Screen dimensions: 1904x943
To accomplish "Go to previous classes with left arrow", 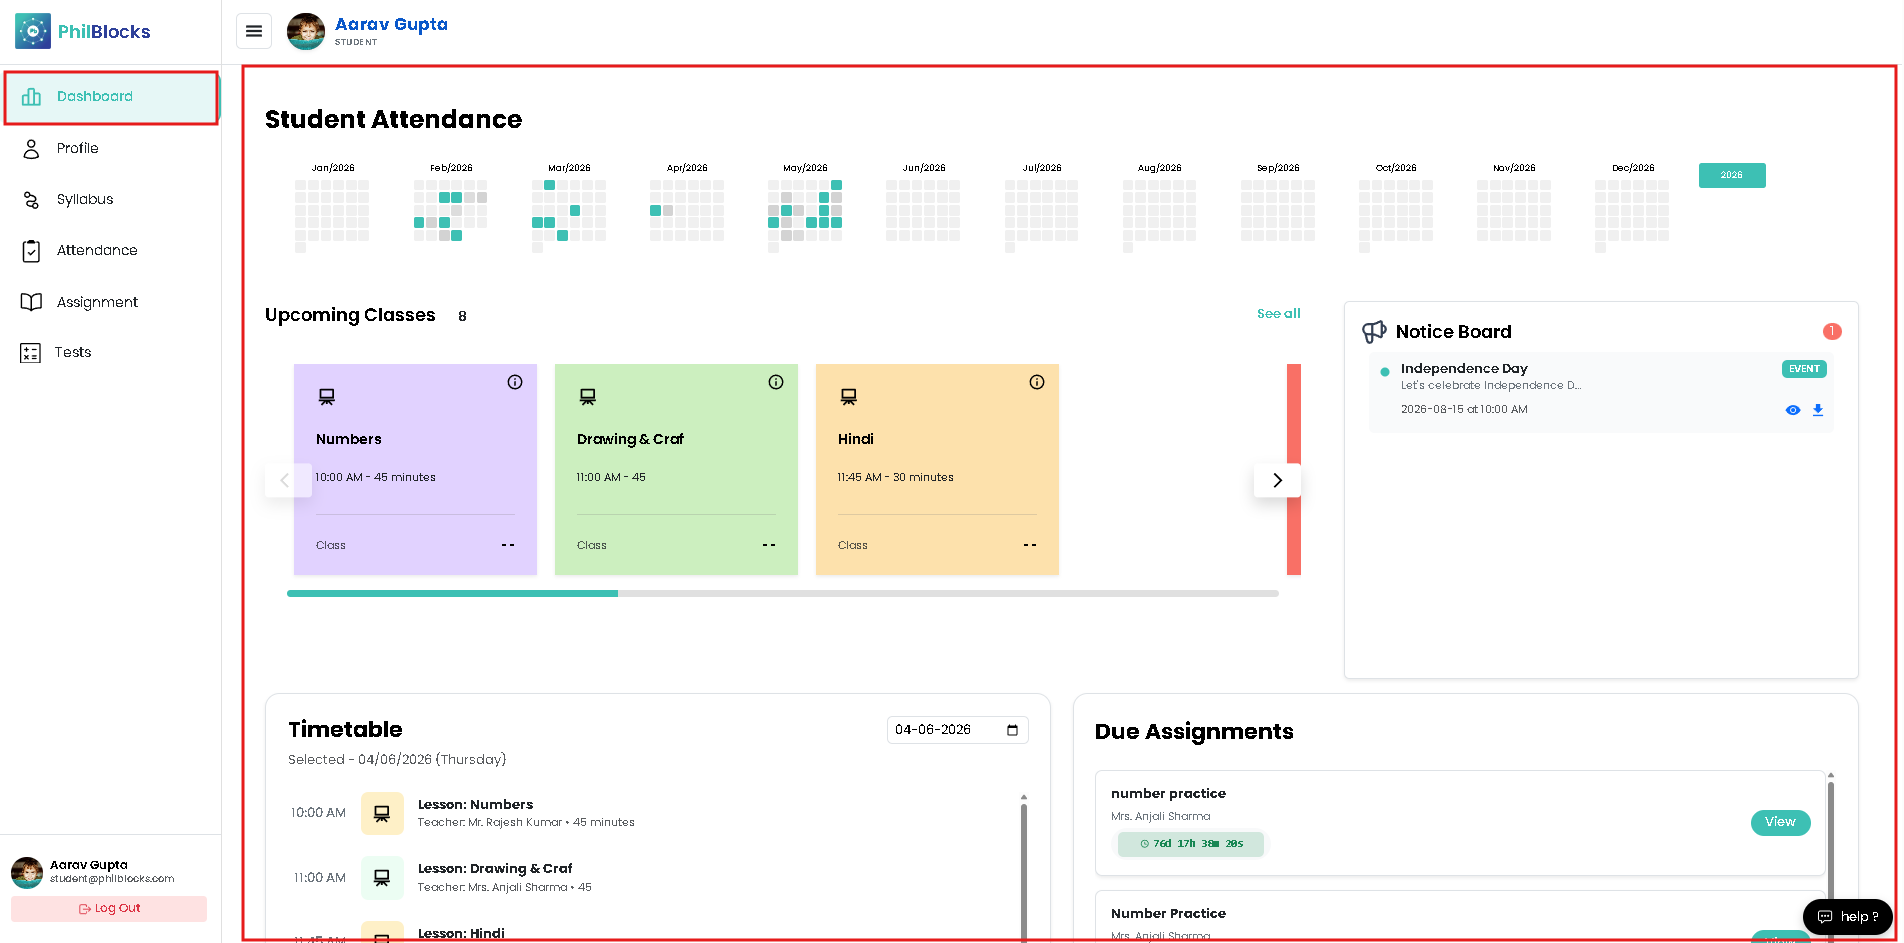I will pyautogui.click(x=285, y=480).
